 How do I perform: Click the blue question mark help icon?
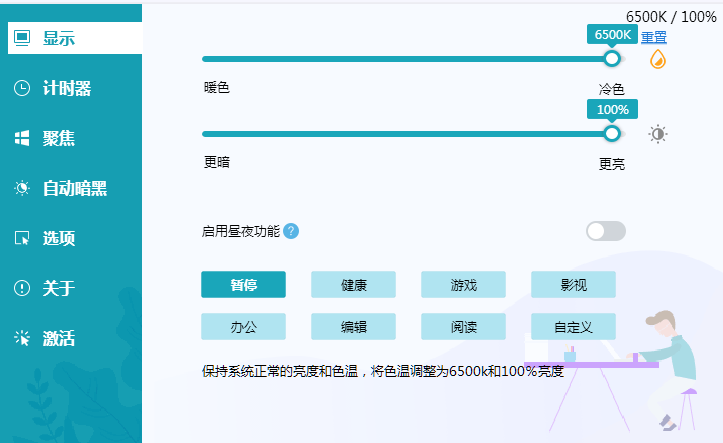291,231
